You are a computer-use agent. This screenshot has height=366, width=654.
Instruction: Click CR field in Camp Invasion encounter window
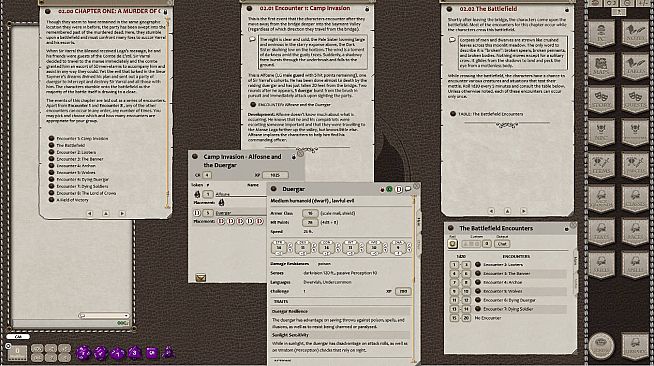206,175
